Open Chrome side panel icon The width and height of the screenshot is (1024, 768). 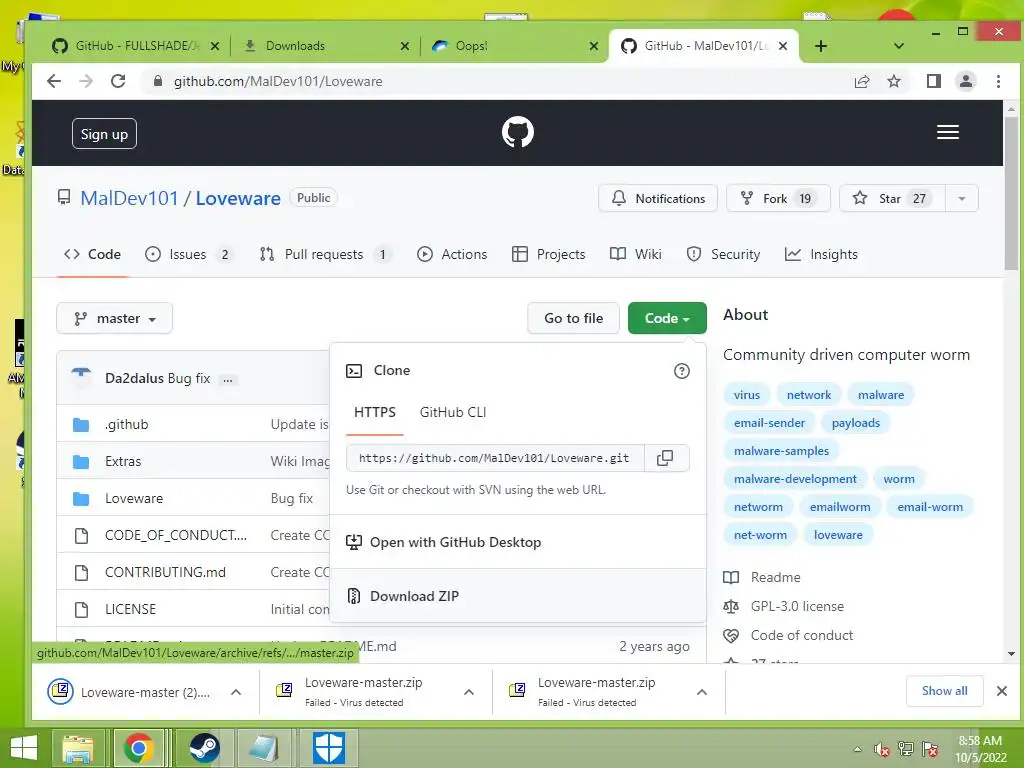[934, 81]
